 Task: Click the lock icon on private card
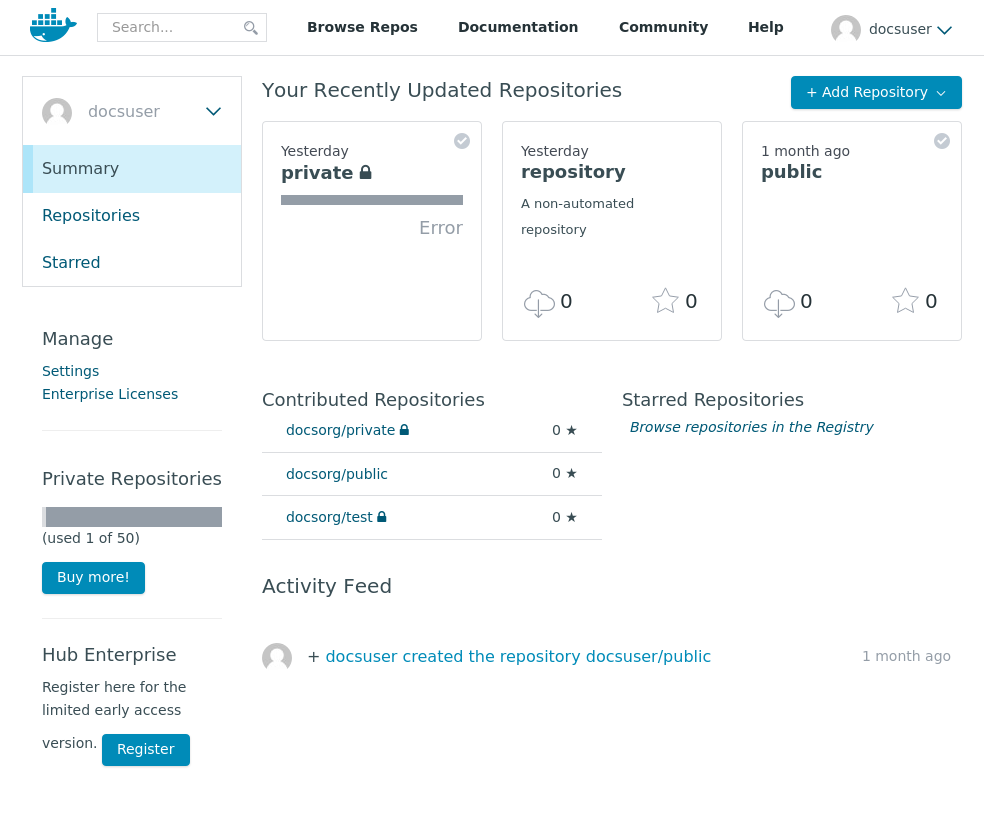(365, 172)
